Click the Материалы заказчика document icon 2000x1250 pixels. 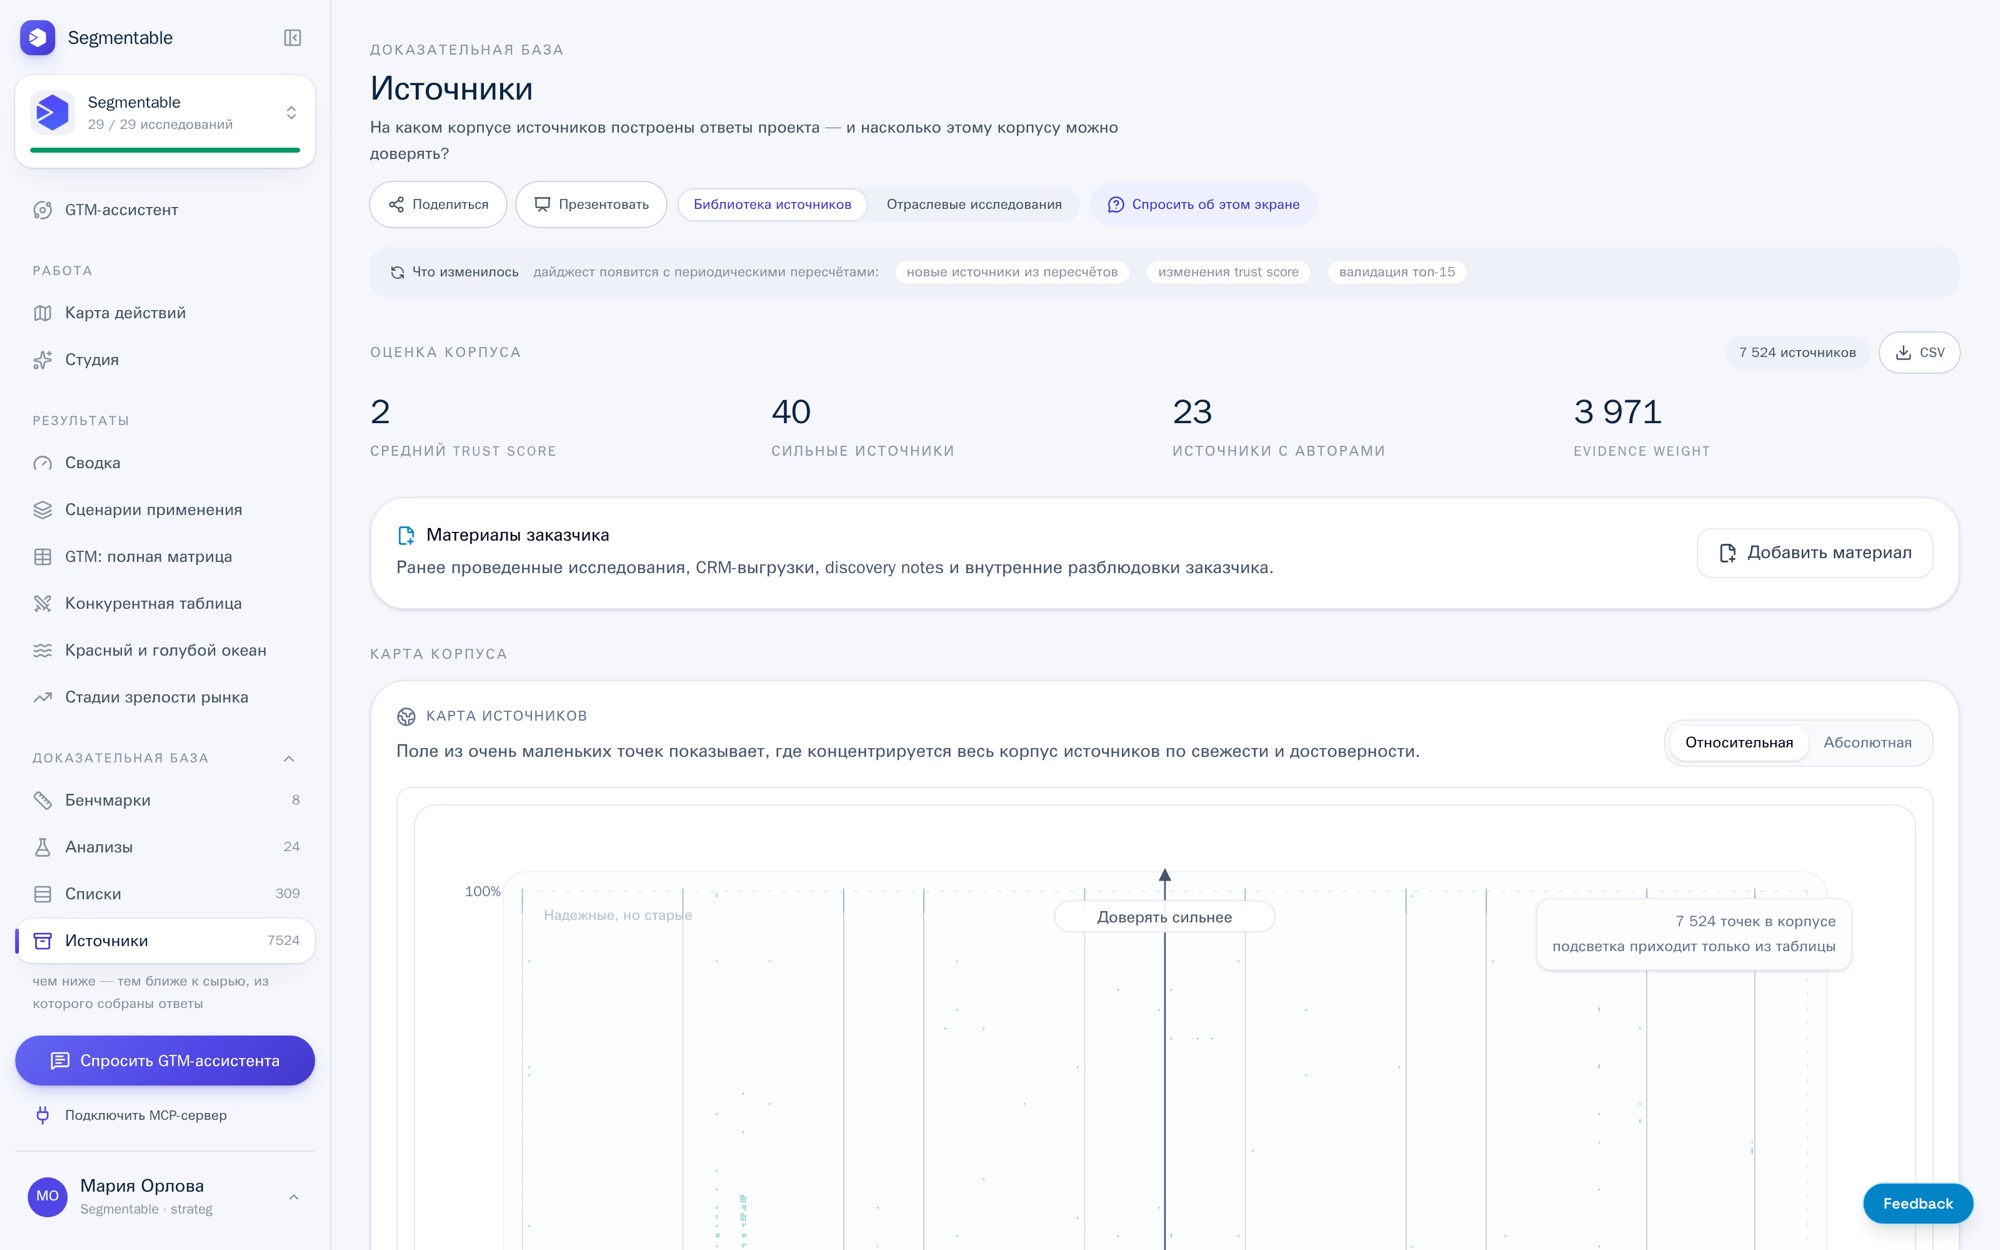click(x=406, y=536)
